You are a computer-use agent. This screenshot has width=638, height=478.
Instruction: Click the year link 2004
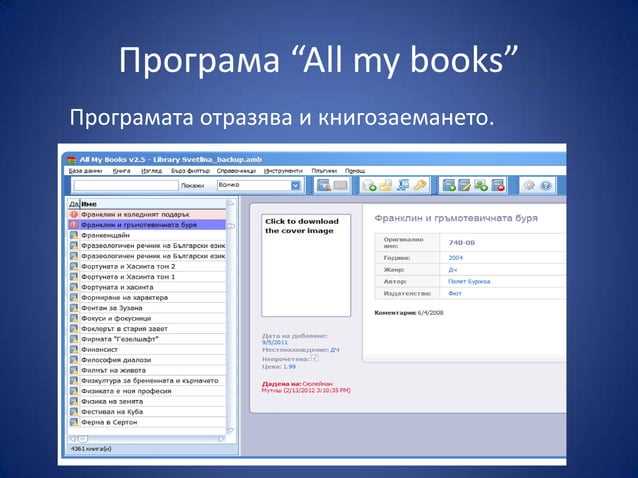click(455, 258)
